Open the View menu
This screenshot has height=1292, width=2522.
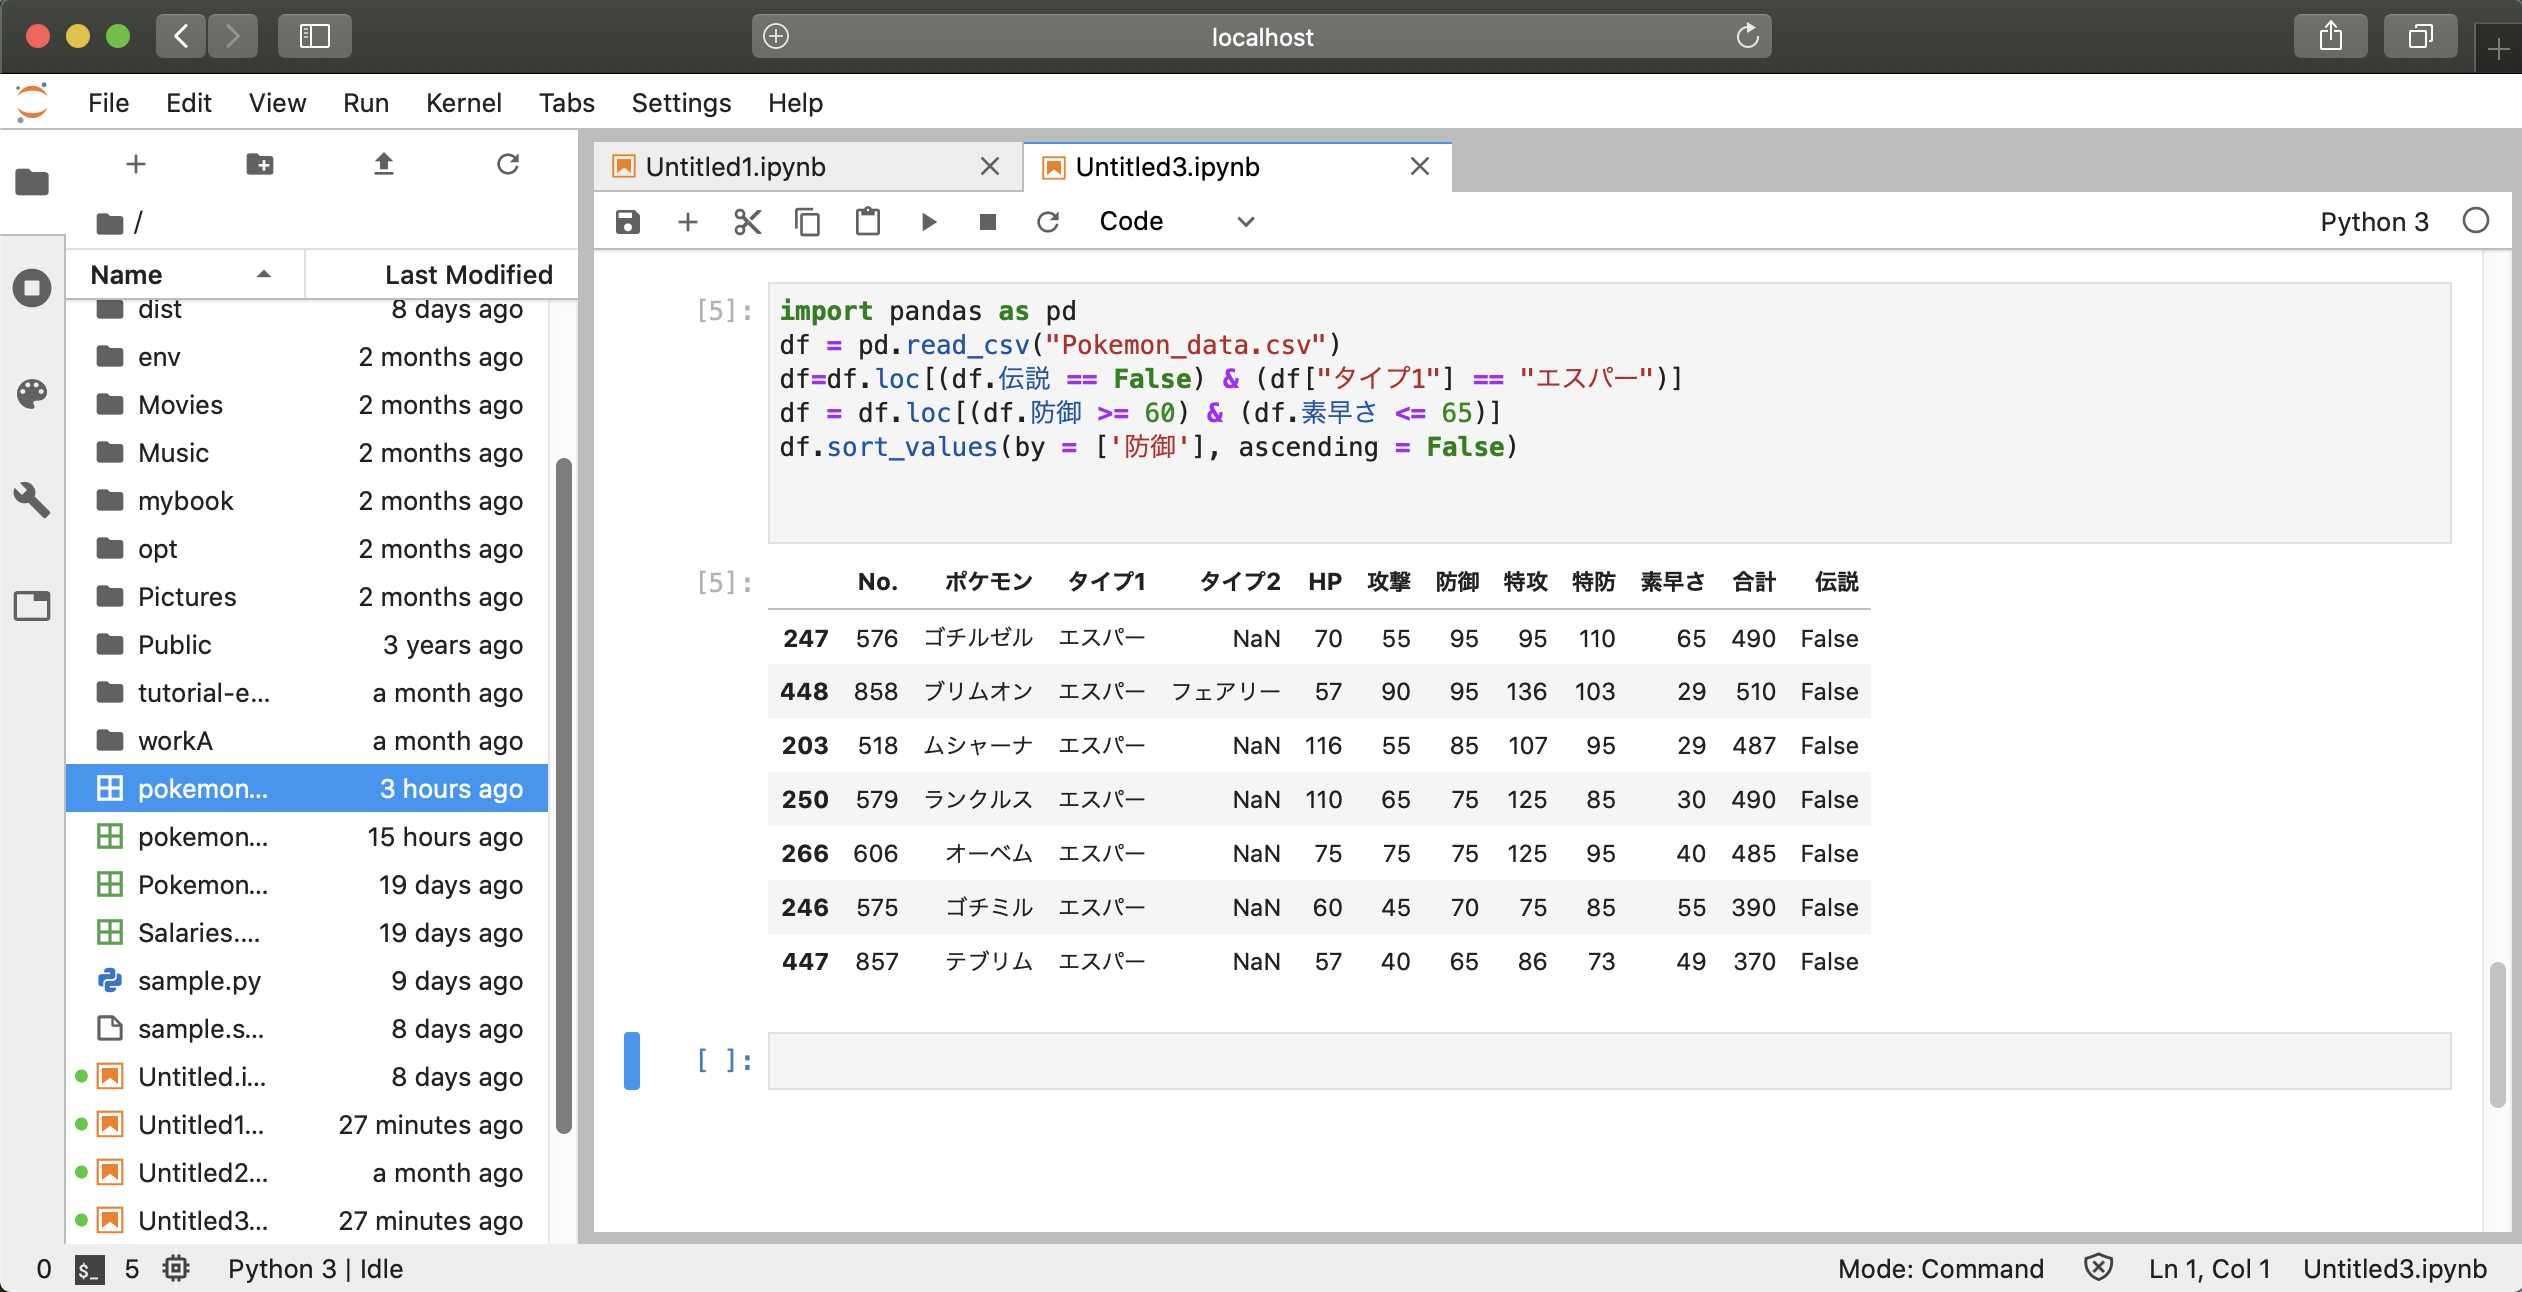coord(277,103)
